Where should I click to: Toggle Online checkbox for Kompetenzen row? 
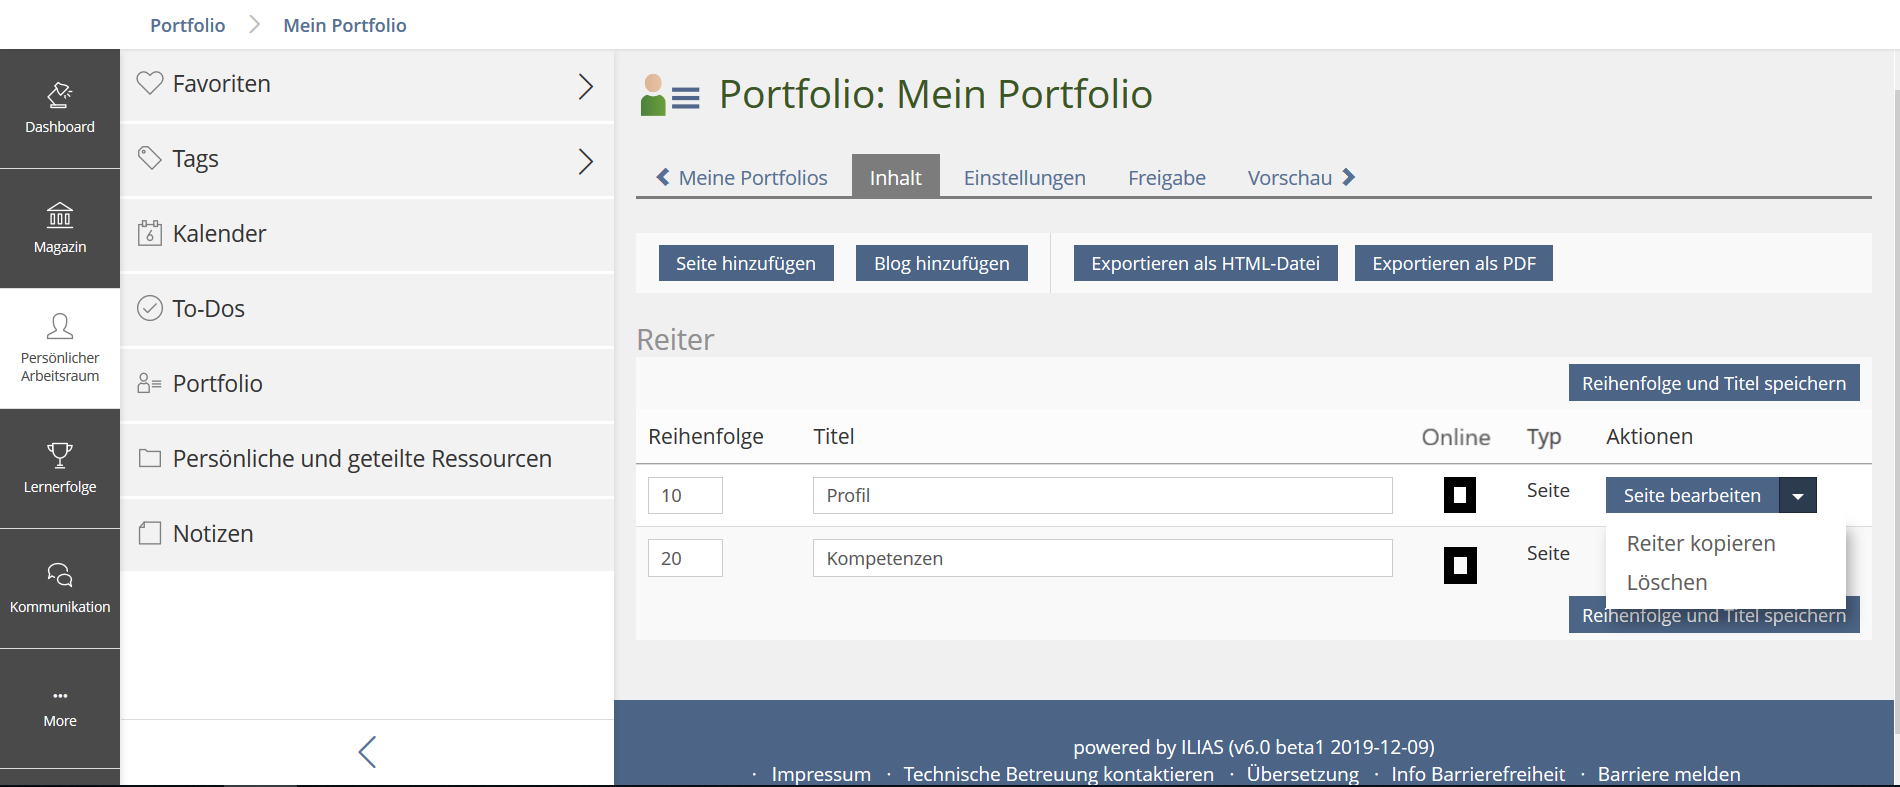click(x=1460, y=565)
